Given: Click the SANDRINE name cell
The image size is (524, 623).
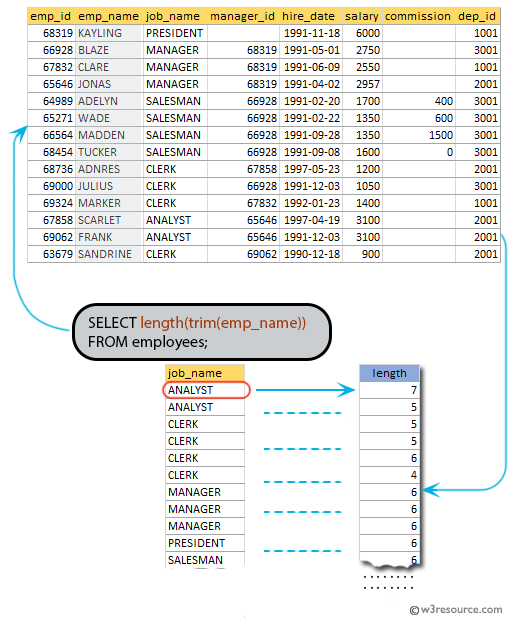Looking at the screenshot, I should click(108, 254).
